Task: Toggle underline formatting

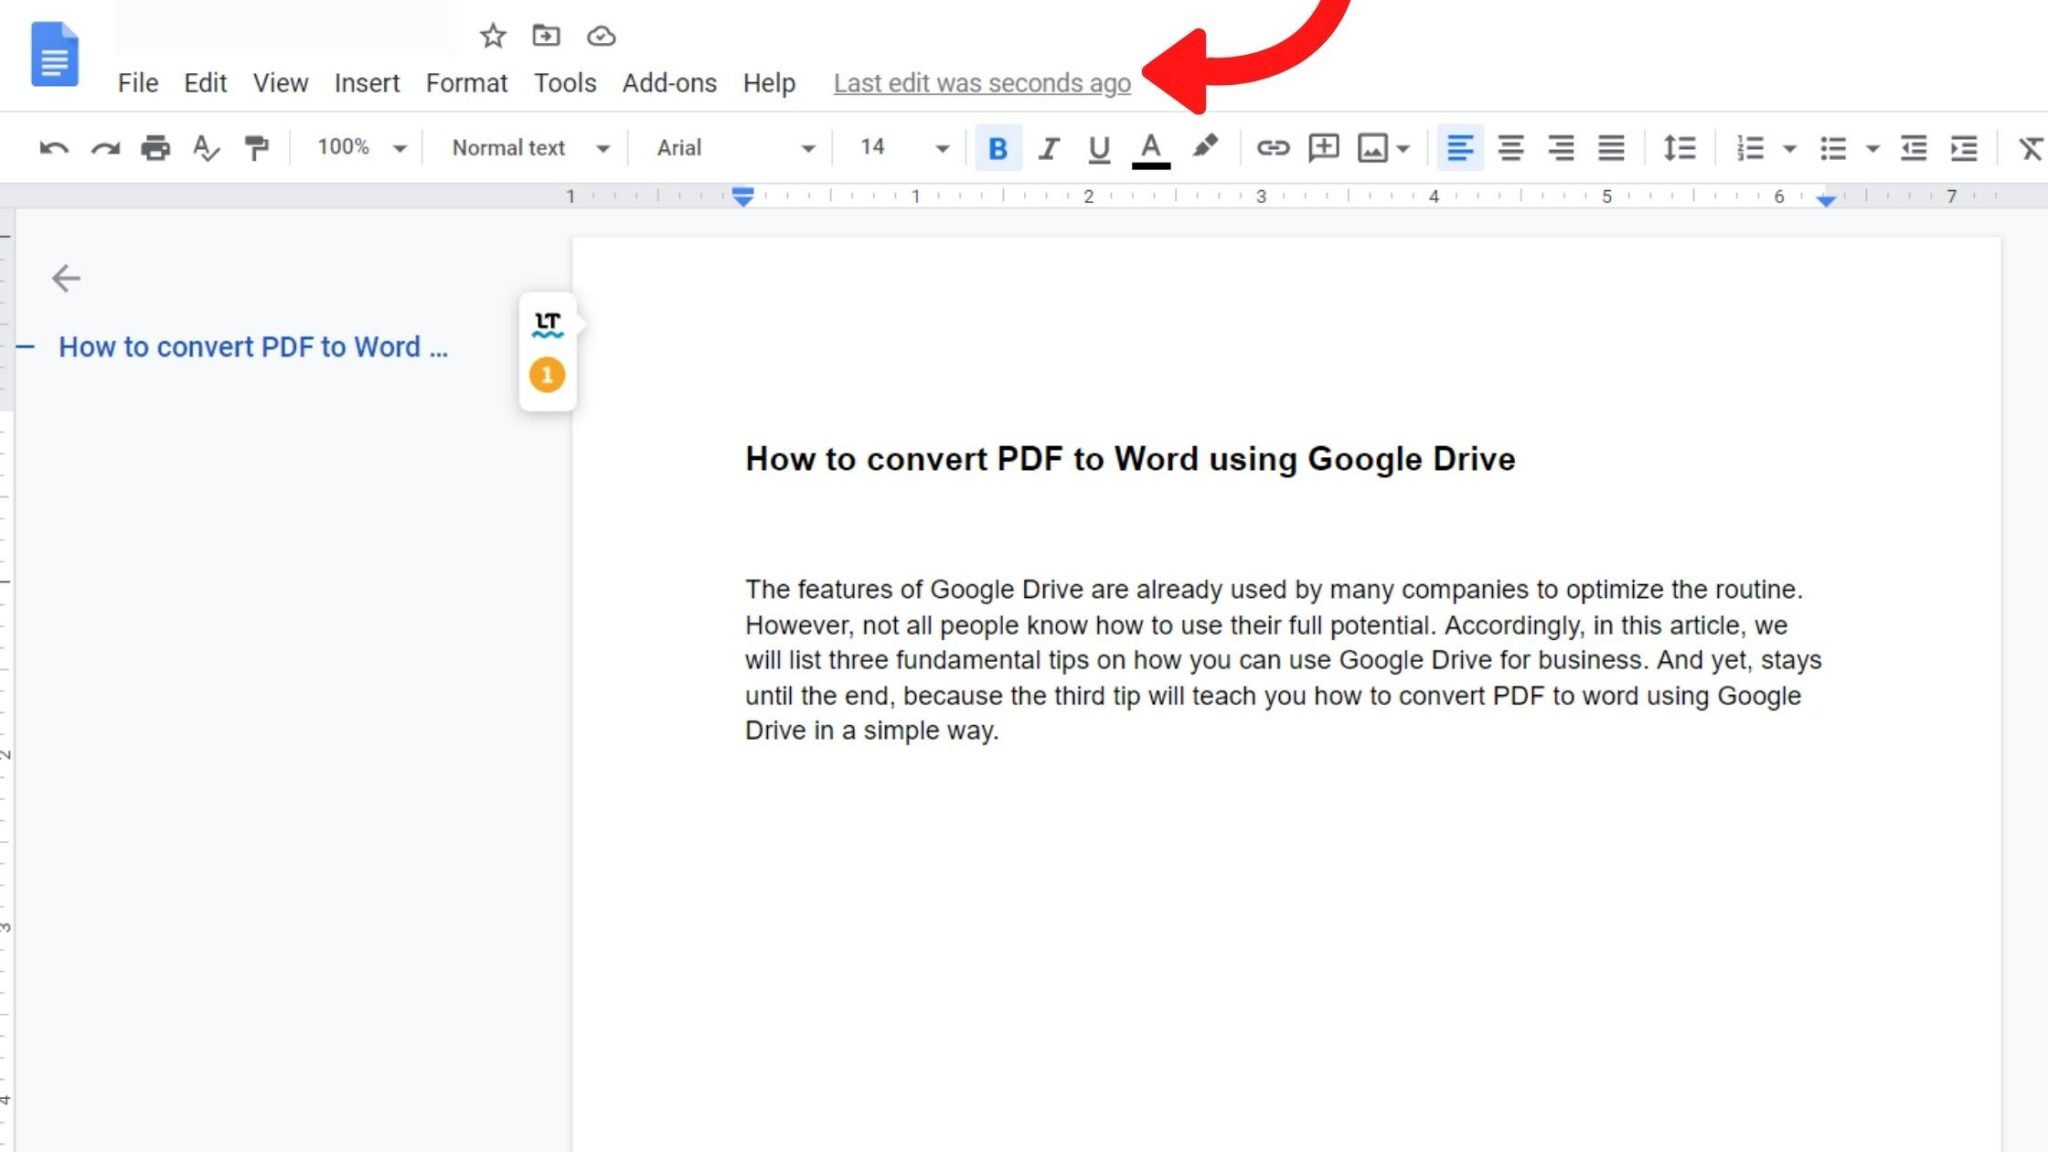Action: pos(1099,148)
